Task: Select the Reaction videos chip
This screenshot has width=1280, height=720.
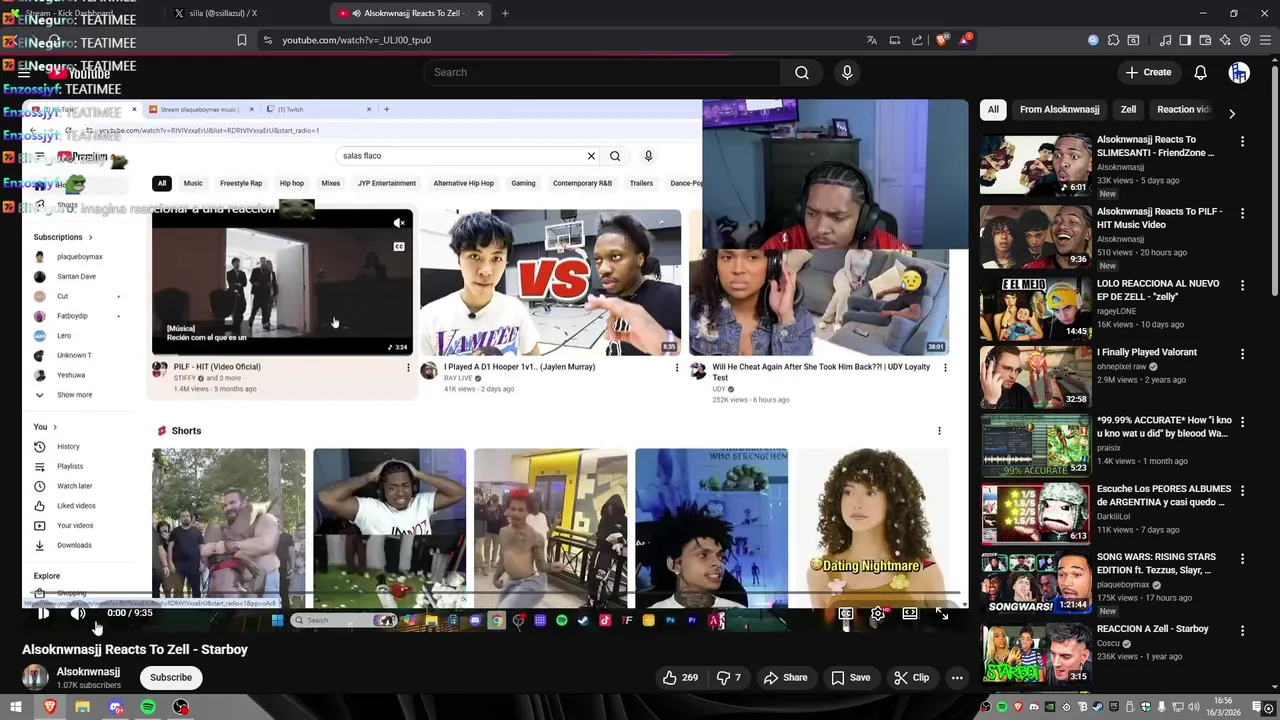Action: click(1183, 110)
